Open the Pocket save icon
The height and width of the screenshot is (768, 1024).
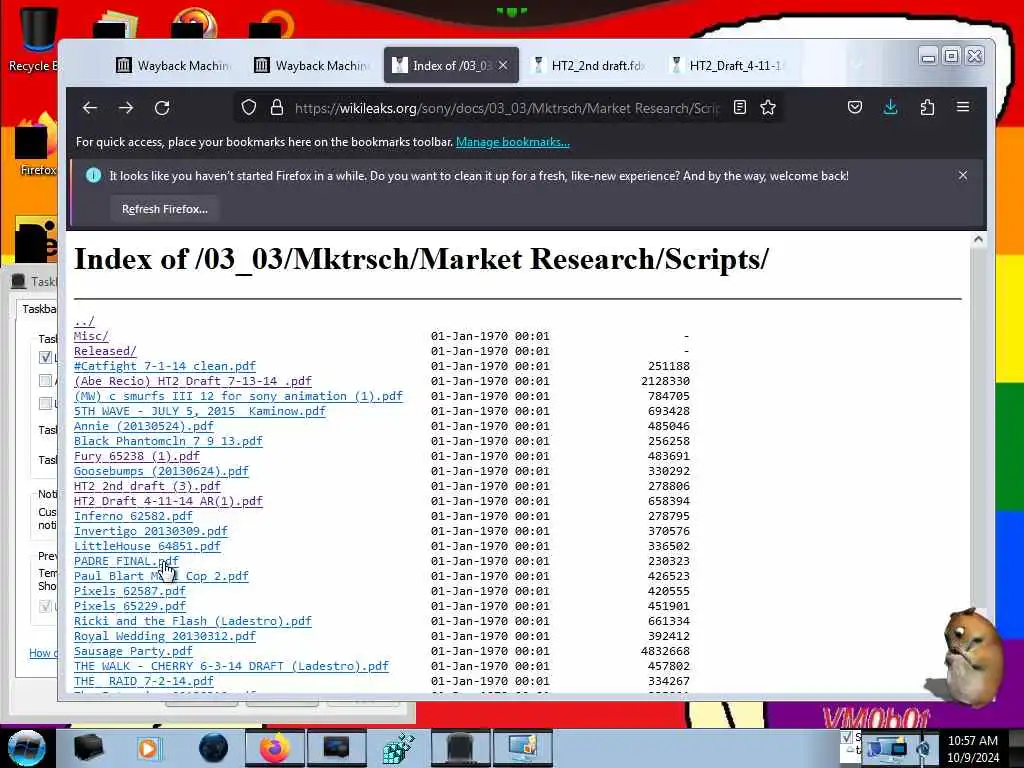coord(855,107)
